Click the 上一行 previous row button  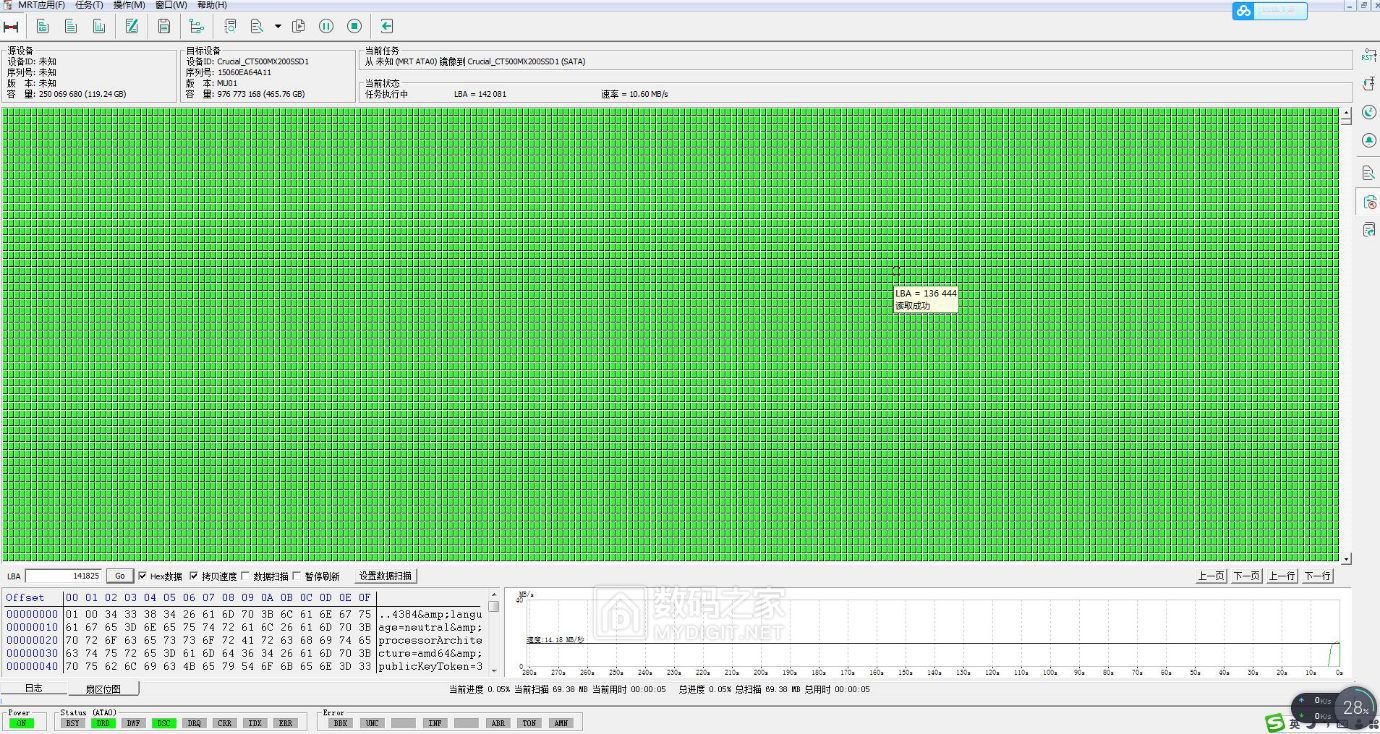[x=1282, y=576]
